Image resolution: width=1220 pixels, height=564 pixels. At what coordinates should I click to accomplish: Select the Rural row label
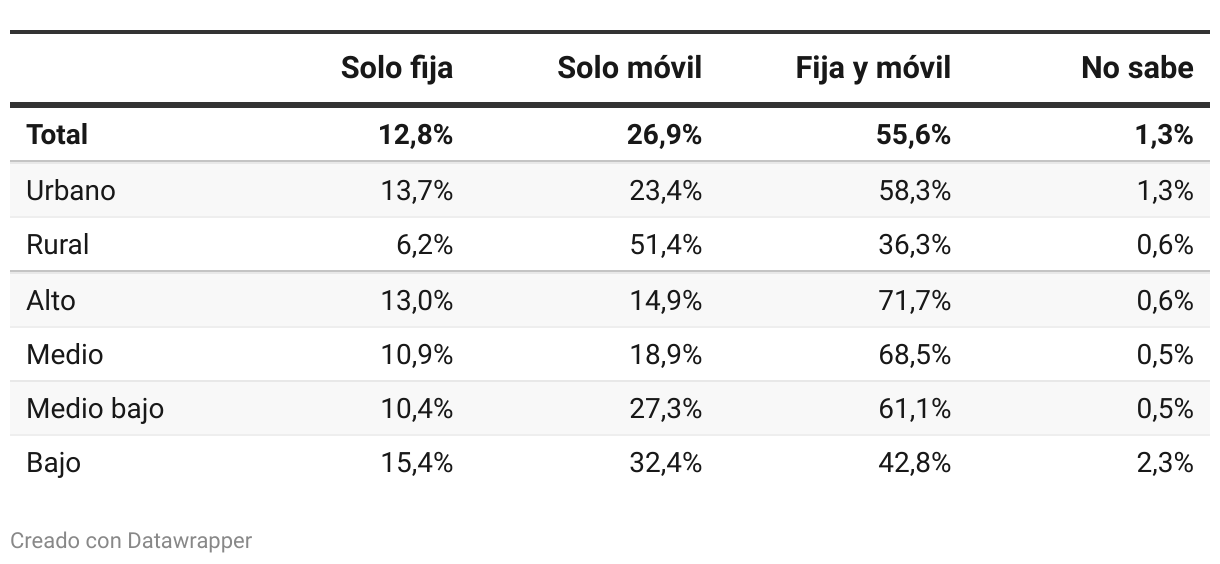(57, 245)
